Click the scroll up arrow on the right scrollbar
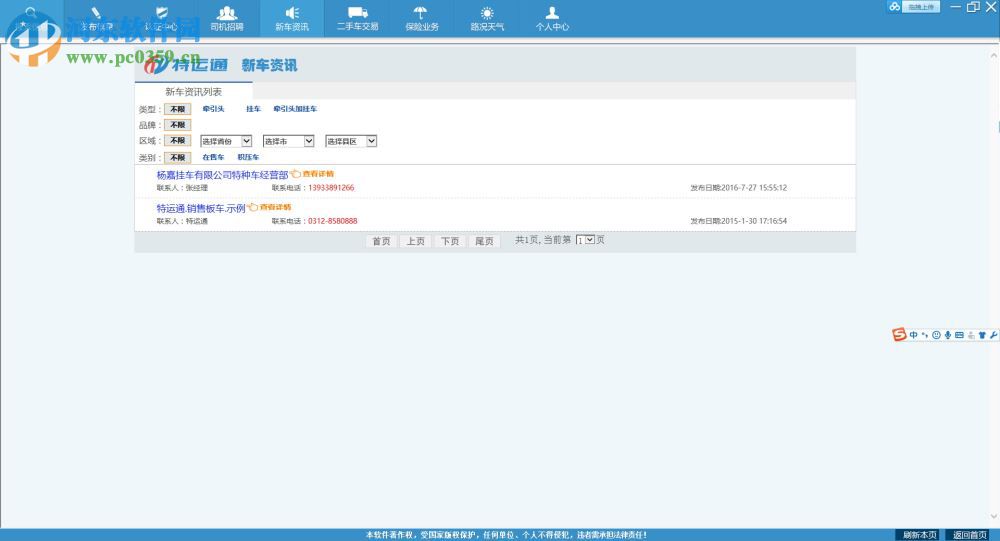This screenshot has height=541, width=1000. tap(994, 56)
